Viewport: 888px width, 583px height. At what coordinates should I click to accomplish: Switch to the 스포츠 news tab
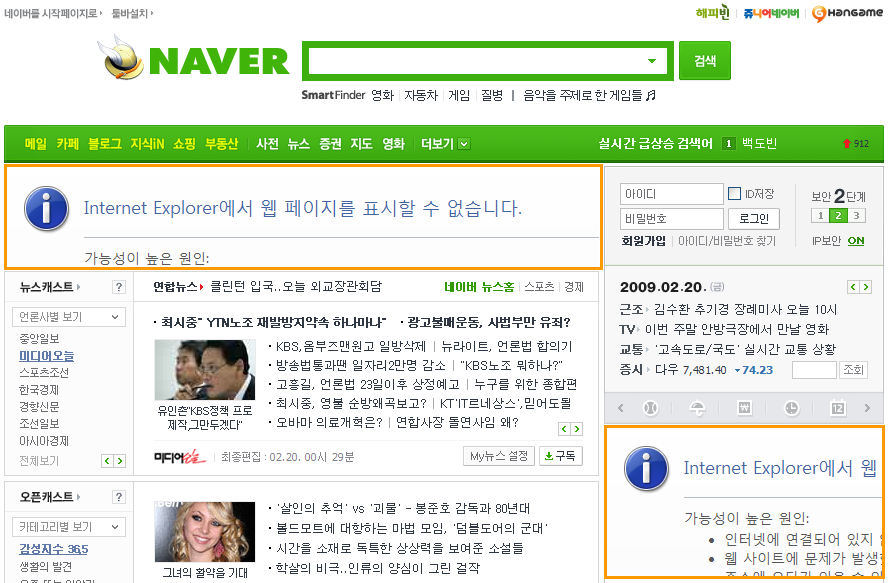tap(539, 287)
